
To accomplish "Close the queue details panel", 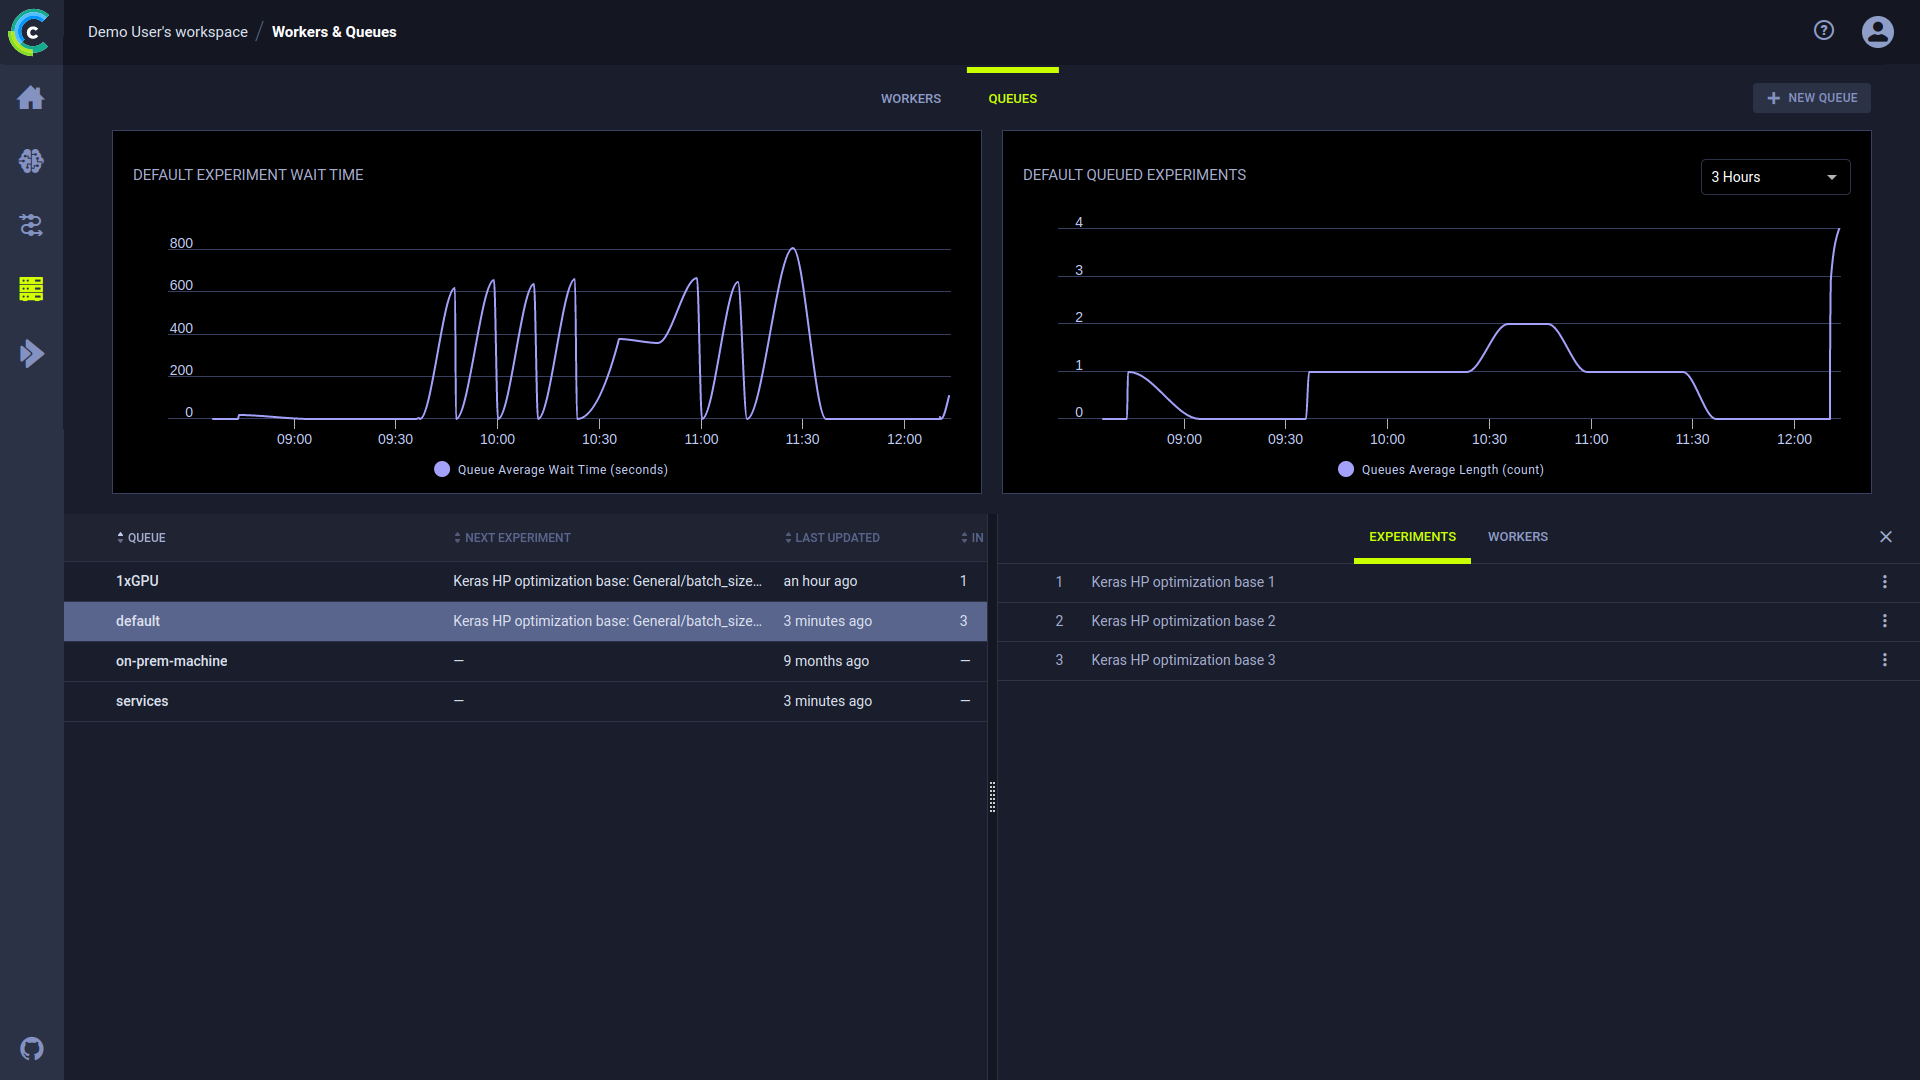I will (x=1886, y=537).
